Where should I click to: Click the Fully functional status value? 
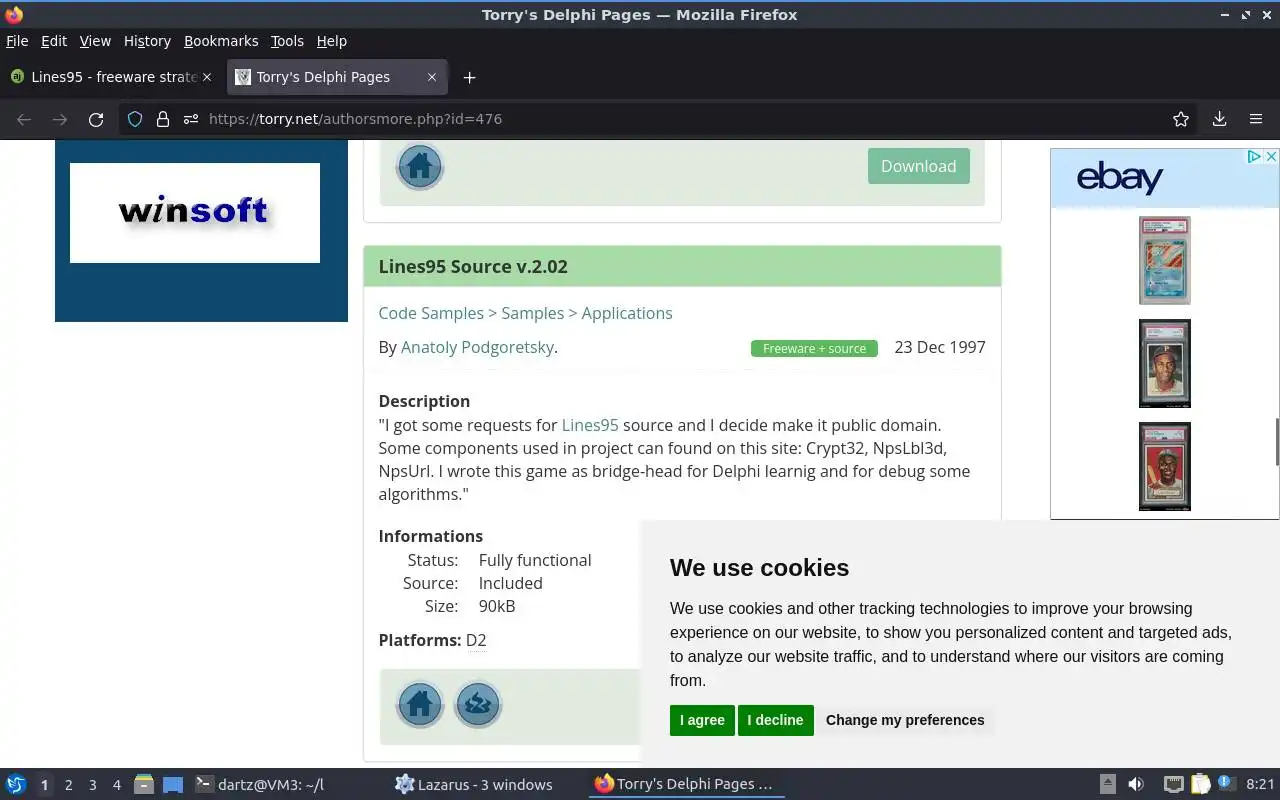pos(535,560)
